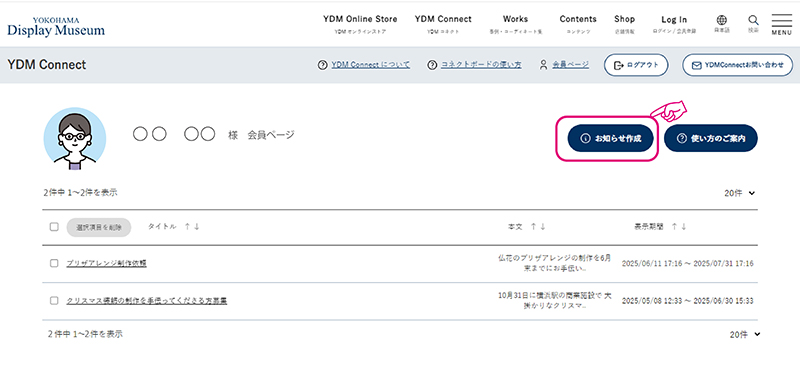Sort title column with arrow icons
Image resolution: width=800 pixels, height=379 pixels.
[192, 226]
